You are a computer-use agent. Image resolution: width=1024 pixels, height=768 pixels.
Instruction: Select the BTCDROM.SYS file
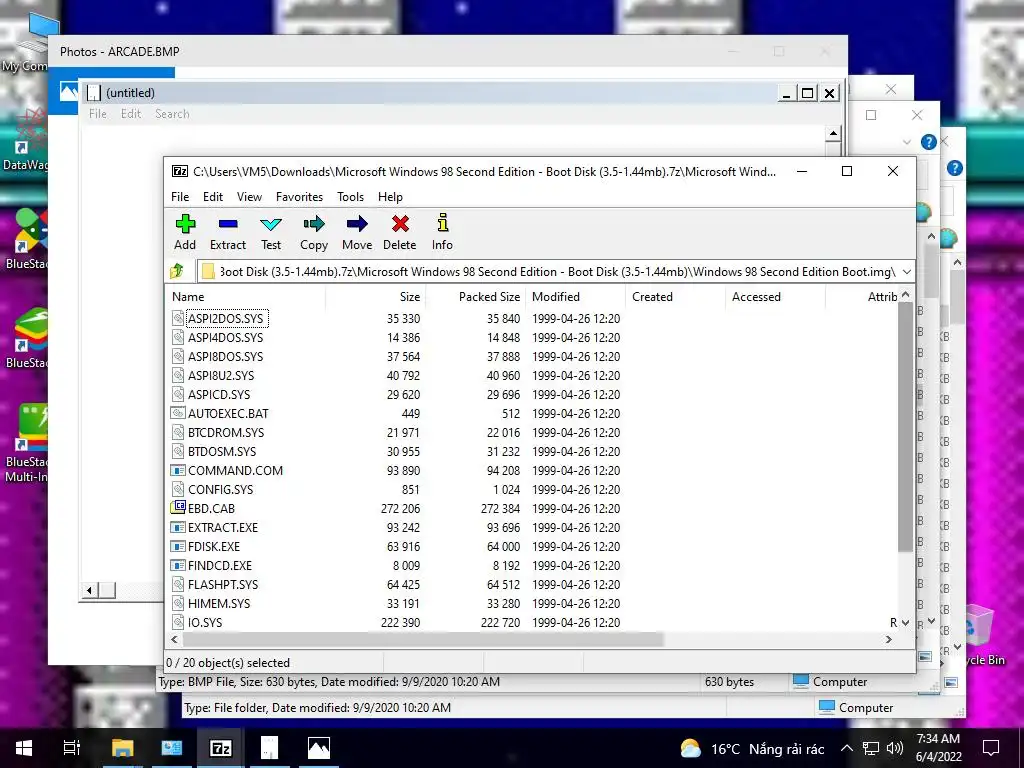tap(227, 432)
